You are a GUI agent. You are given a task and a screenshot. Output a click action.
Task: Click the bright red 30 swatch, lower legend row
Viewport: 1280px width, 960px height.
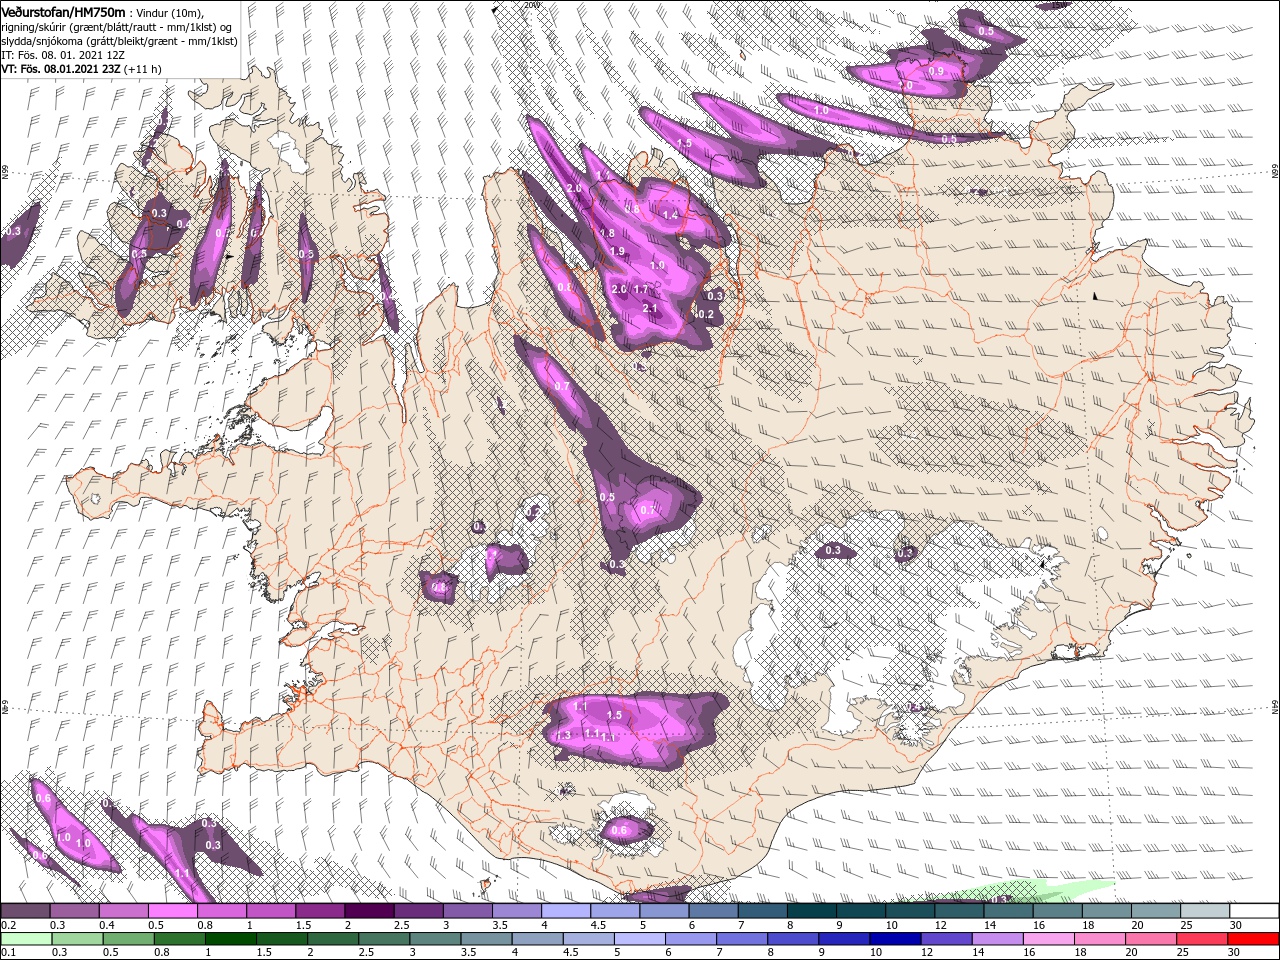1251,938
